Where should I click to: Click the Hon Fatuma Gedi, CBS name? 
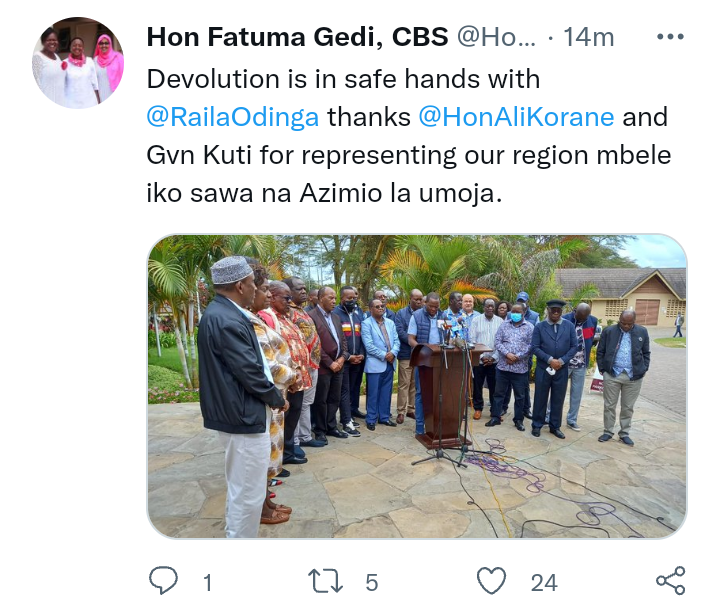click(298, 37)
